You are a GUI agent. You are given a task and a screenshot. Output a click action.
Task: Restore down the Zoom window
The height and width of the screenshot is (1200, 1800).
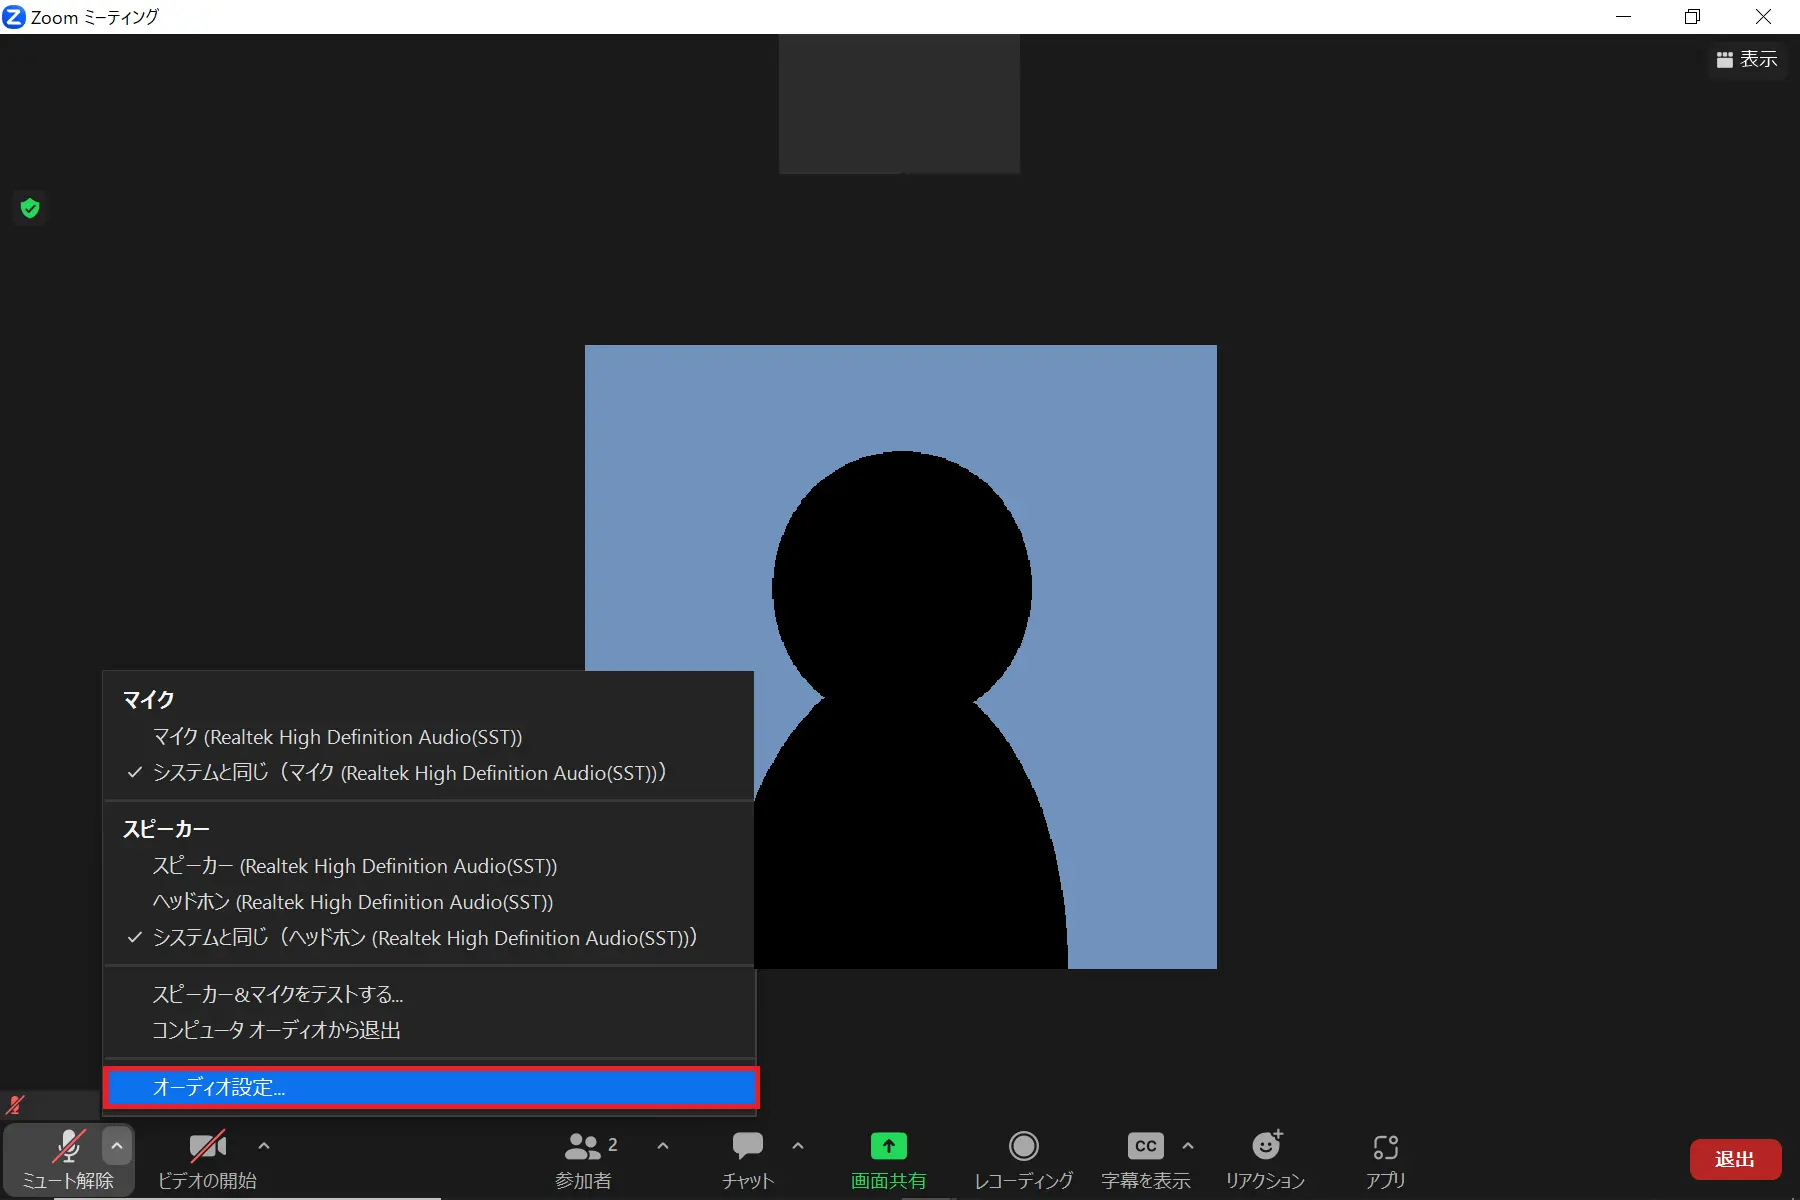pos(1693,17)
